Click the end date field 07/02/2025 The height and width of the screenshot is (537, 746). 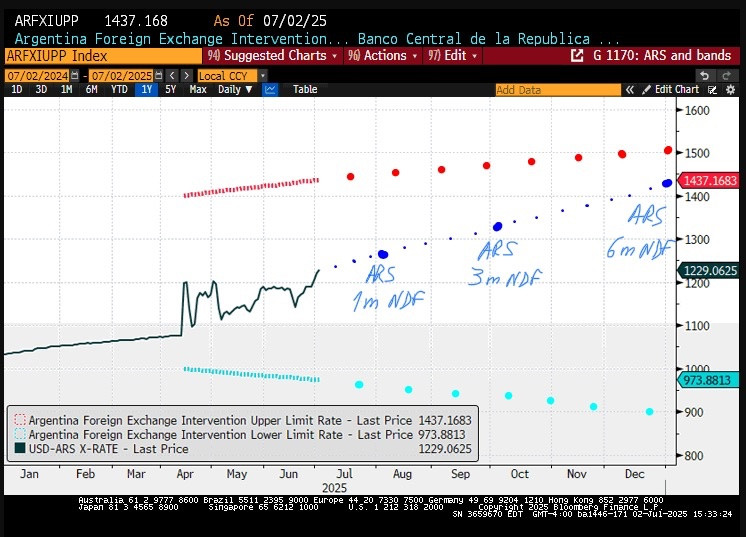[122, 76]
